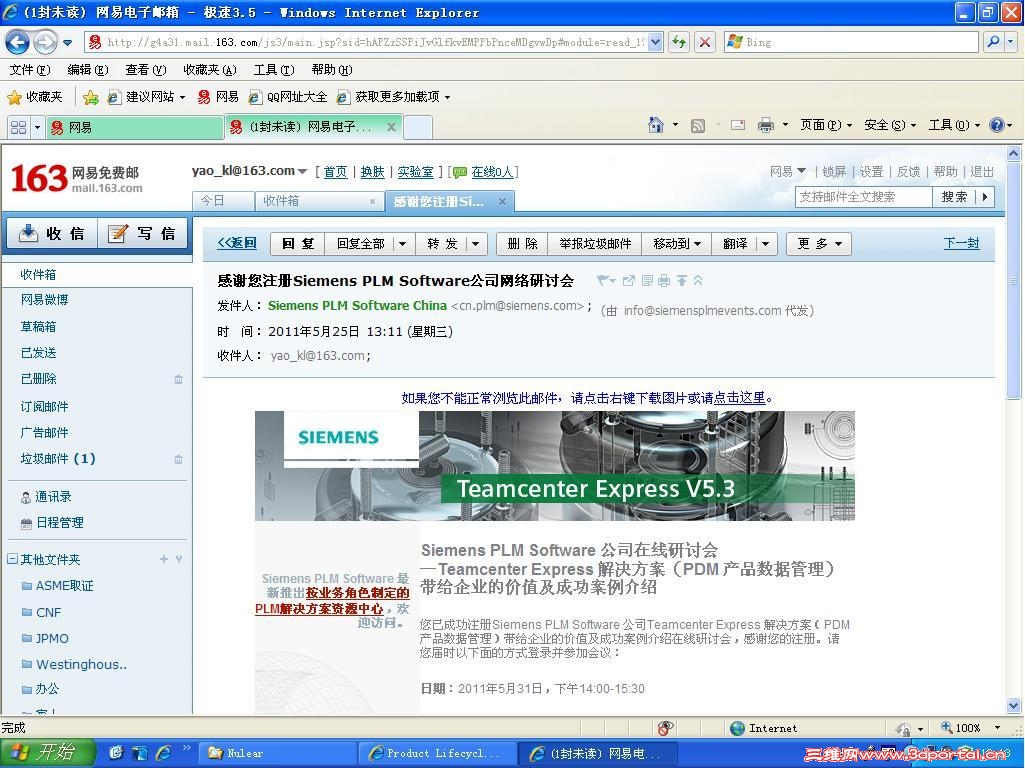Empty the 垃圾邮件 folder trash icon
The image size is (1025, 768).
(178, 459)
